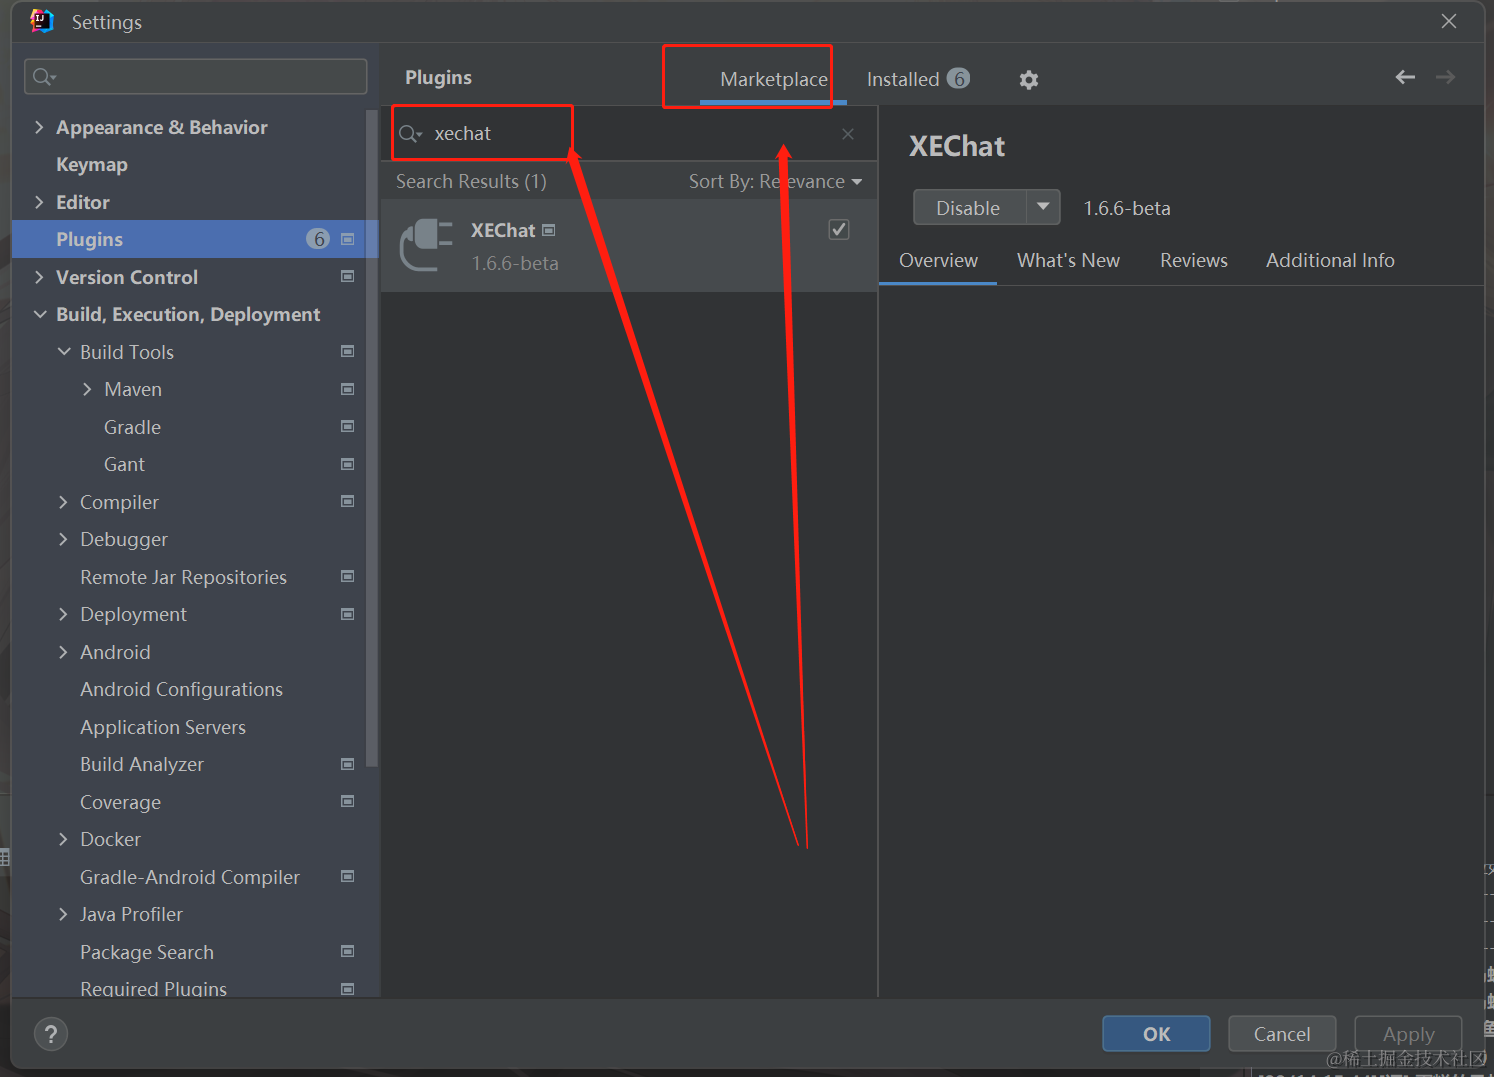Click the settings search magnifier icon
The image size is (1494, 1077).
(x=44, y=77)
